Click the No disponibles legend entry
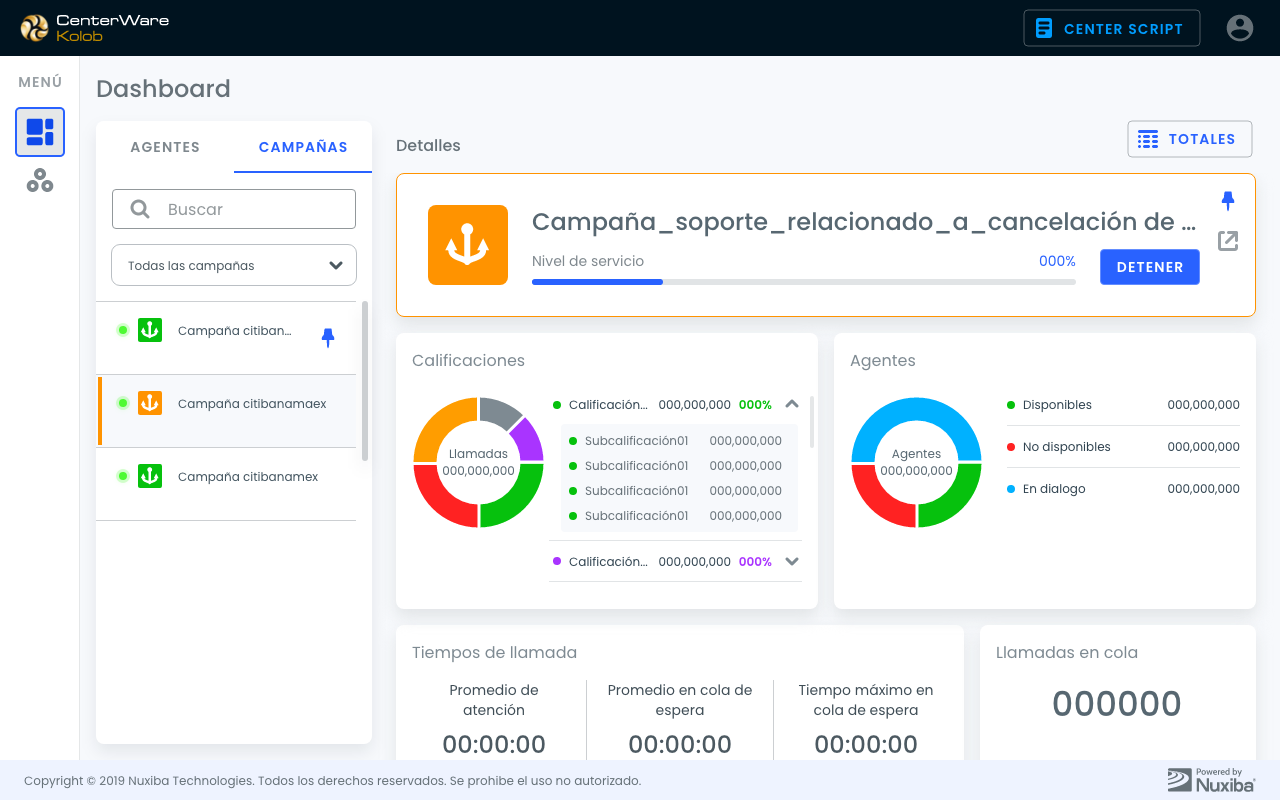 pyautogui.click(x=1123, y=447)
